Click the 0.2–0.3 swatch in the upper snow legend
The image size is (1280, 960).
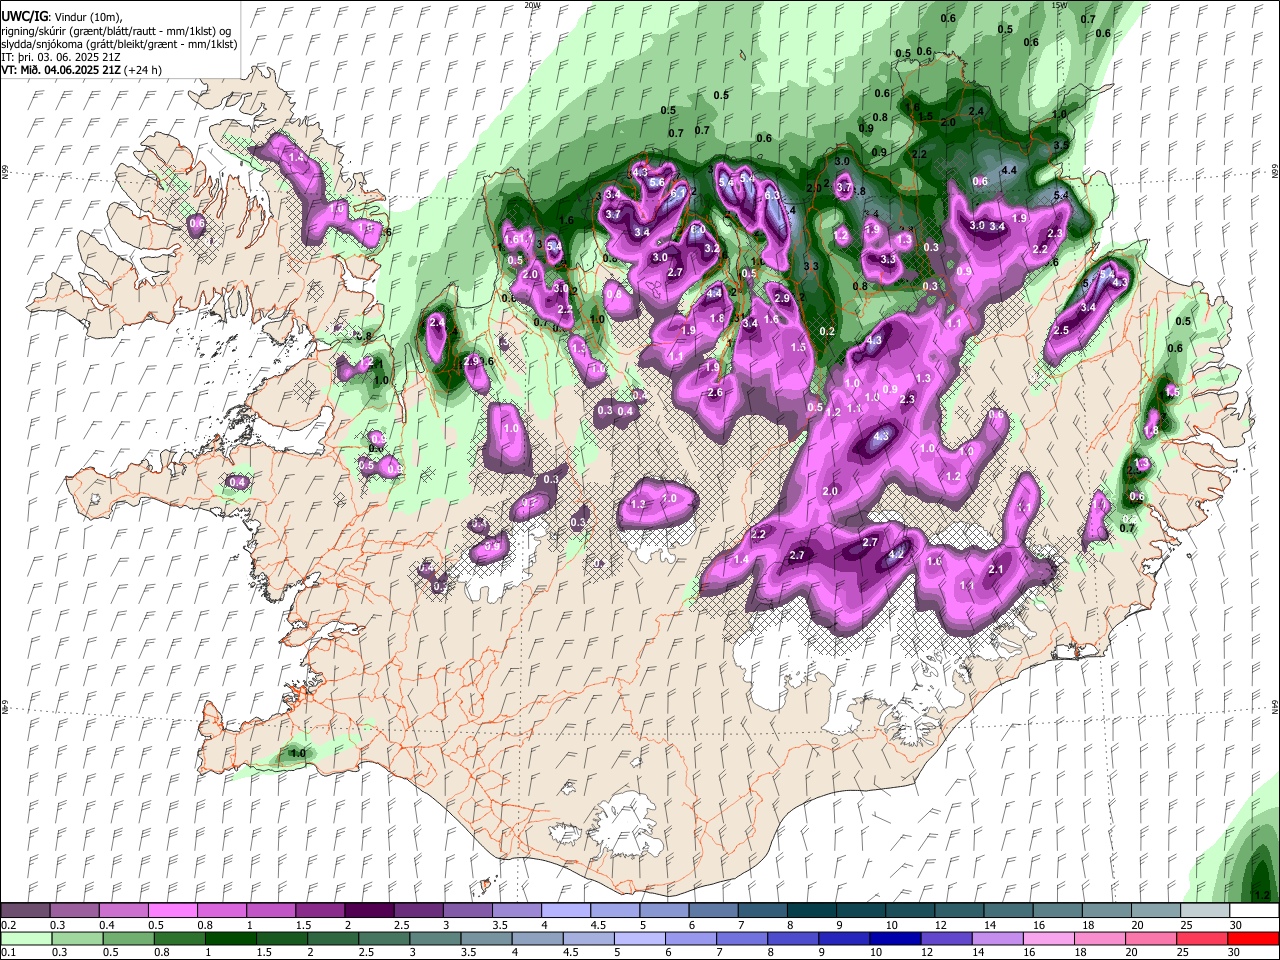[25, 911]
